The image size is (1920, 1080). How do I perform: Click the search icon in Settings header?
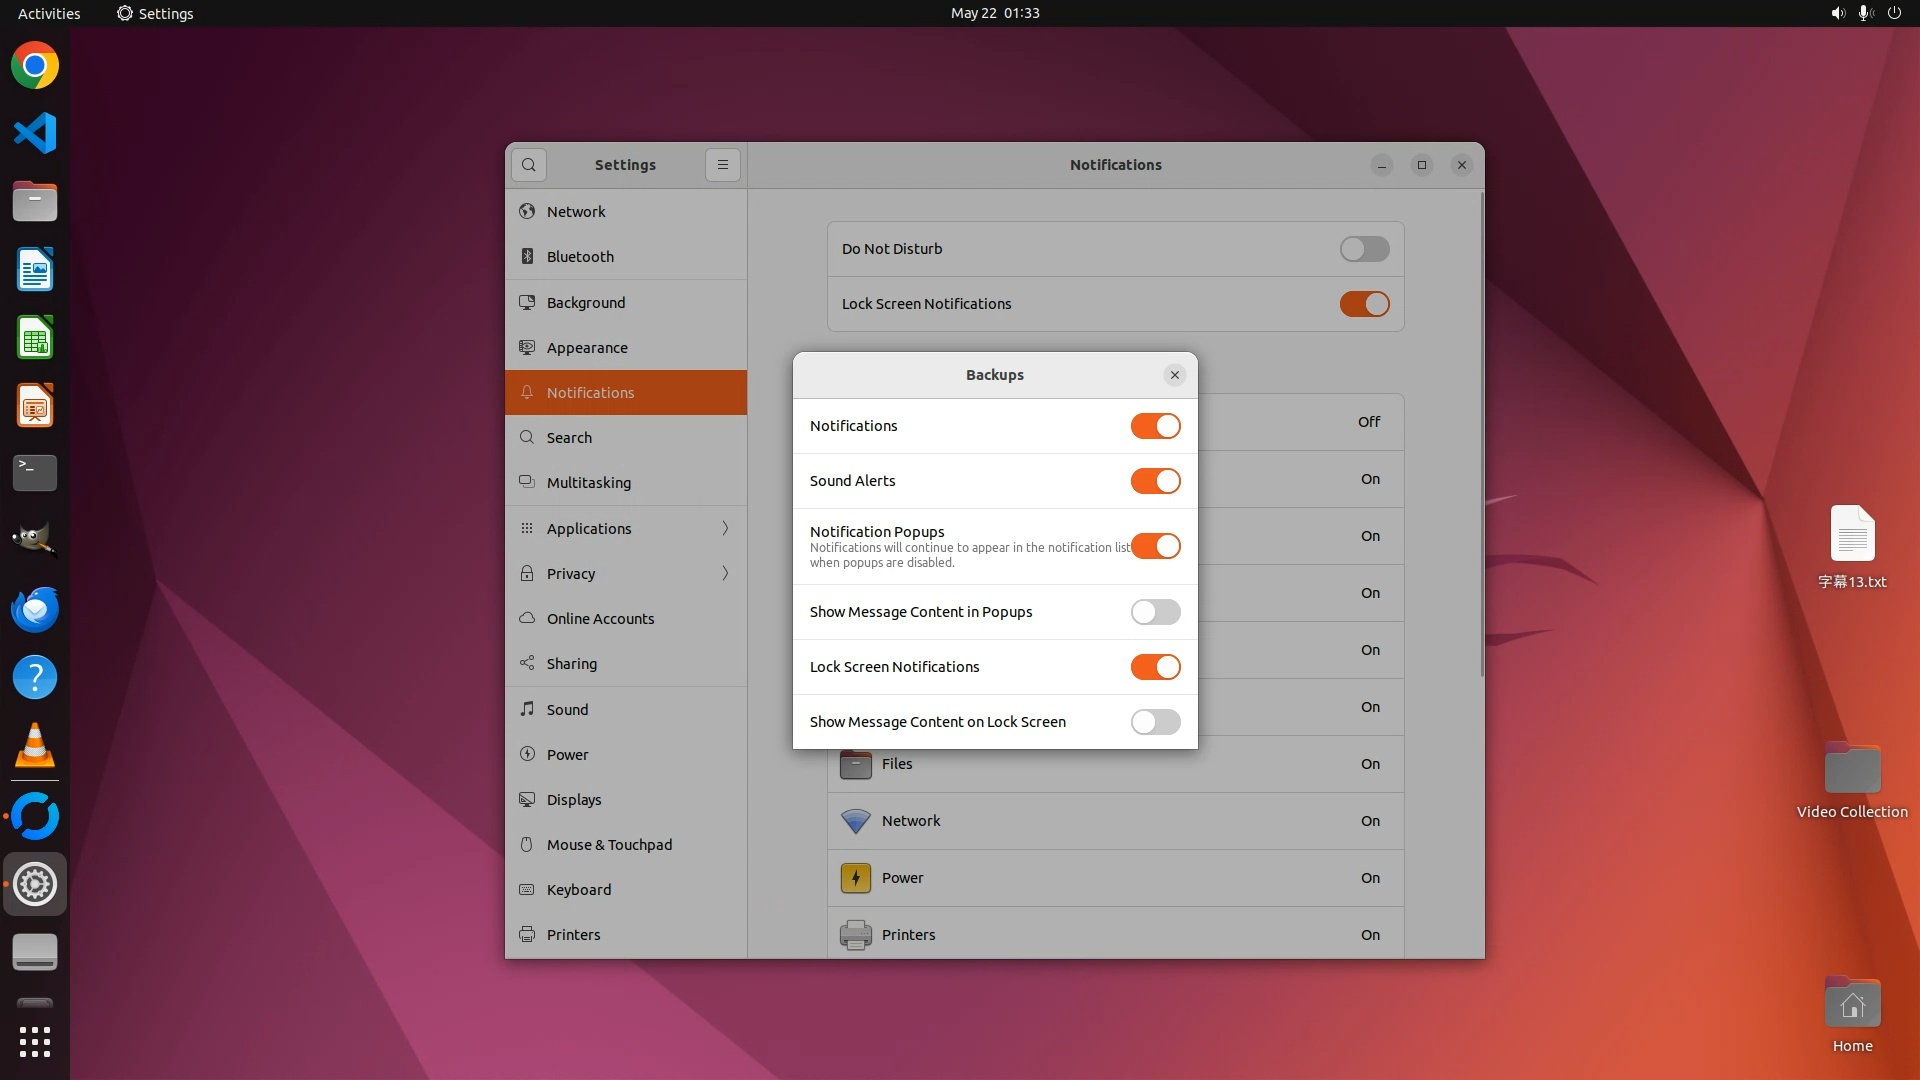529,165
